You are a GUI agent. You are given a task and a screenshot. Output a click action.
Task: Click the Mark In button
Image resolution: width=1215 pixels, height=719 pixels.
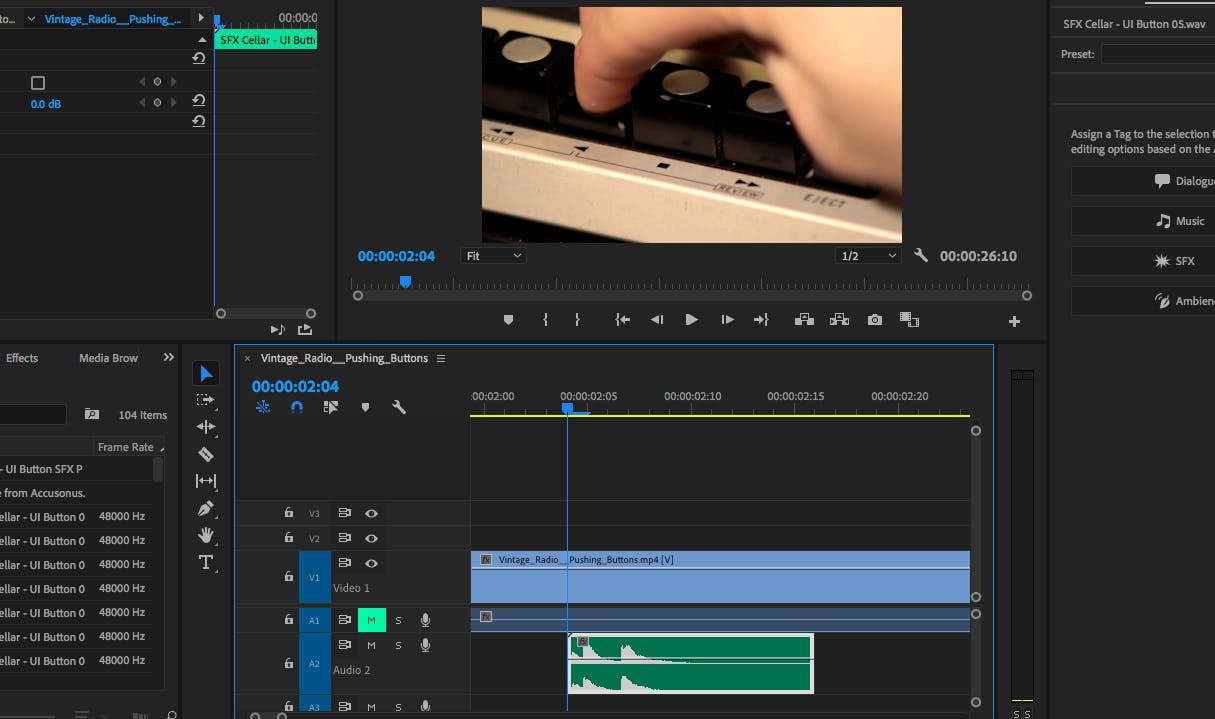(545, 320)
